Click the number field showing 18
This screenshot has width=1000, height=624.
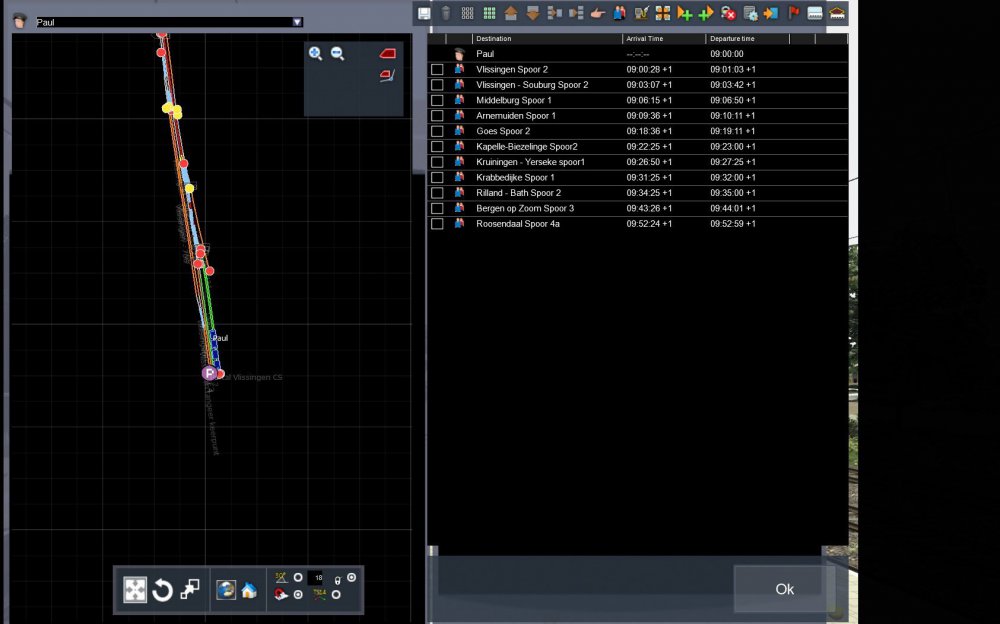click(317, 578)
